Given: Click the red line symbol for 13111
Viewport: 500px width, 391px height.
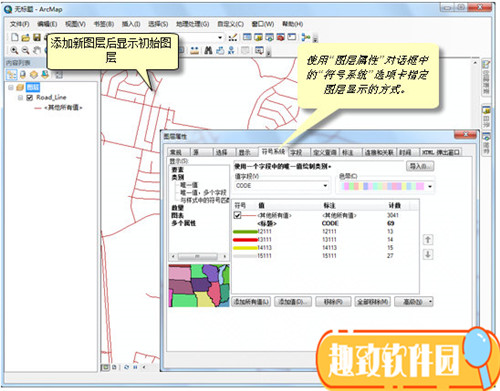Looking at the screenshot, I should tap(245, 240).
